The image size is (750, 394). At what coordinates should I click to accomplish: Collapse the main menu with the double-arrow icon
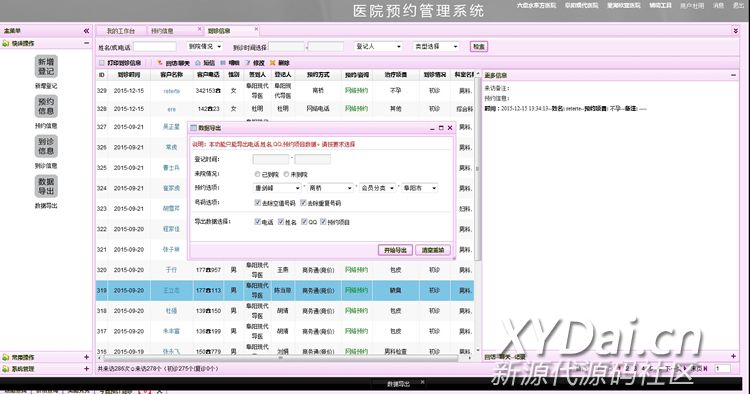86,31
